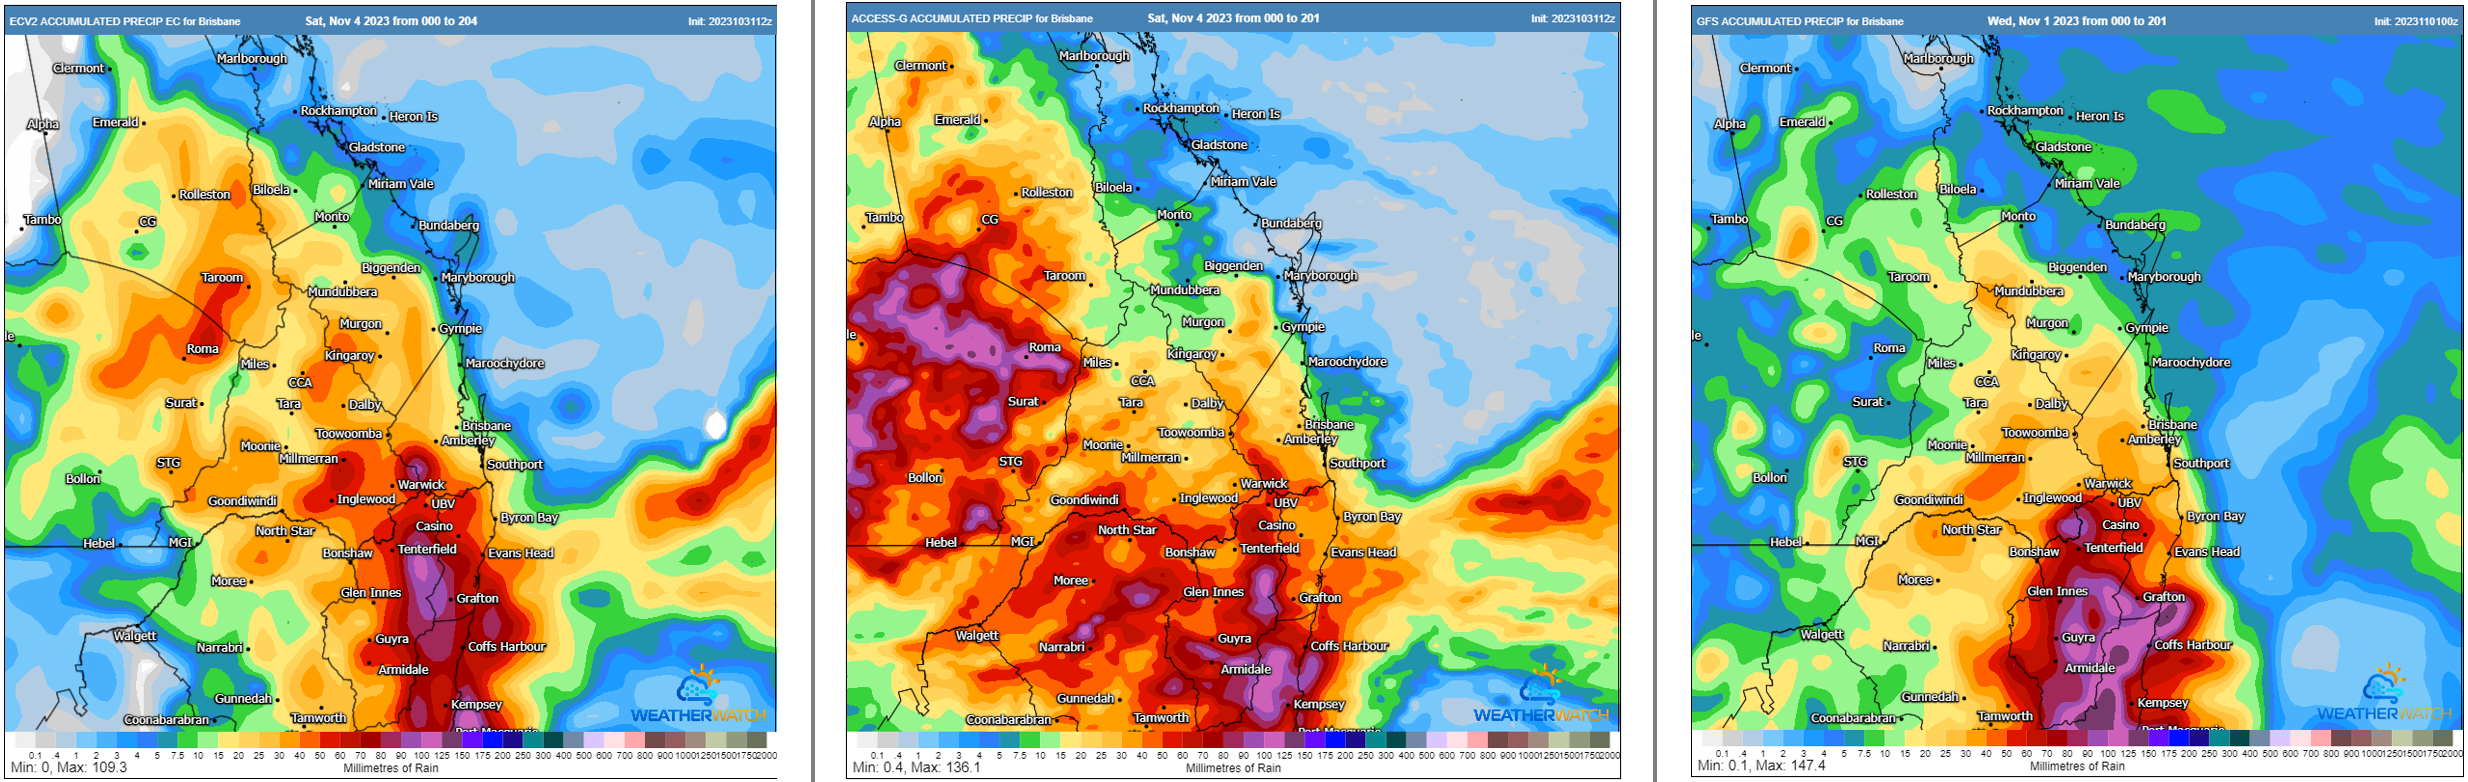
Task: Click the rainfall colour scale below the GFS map
Action: (x=2077, y=738)
